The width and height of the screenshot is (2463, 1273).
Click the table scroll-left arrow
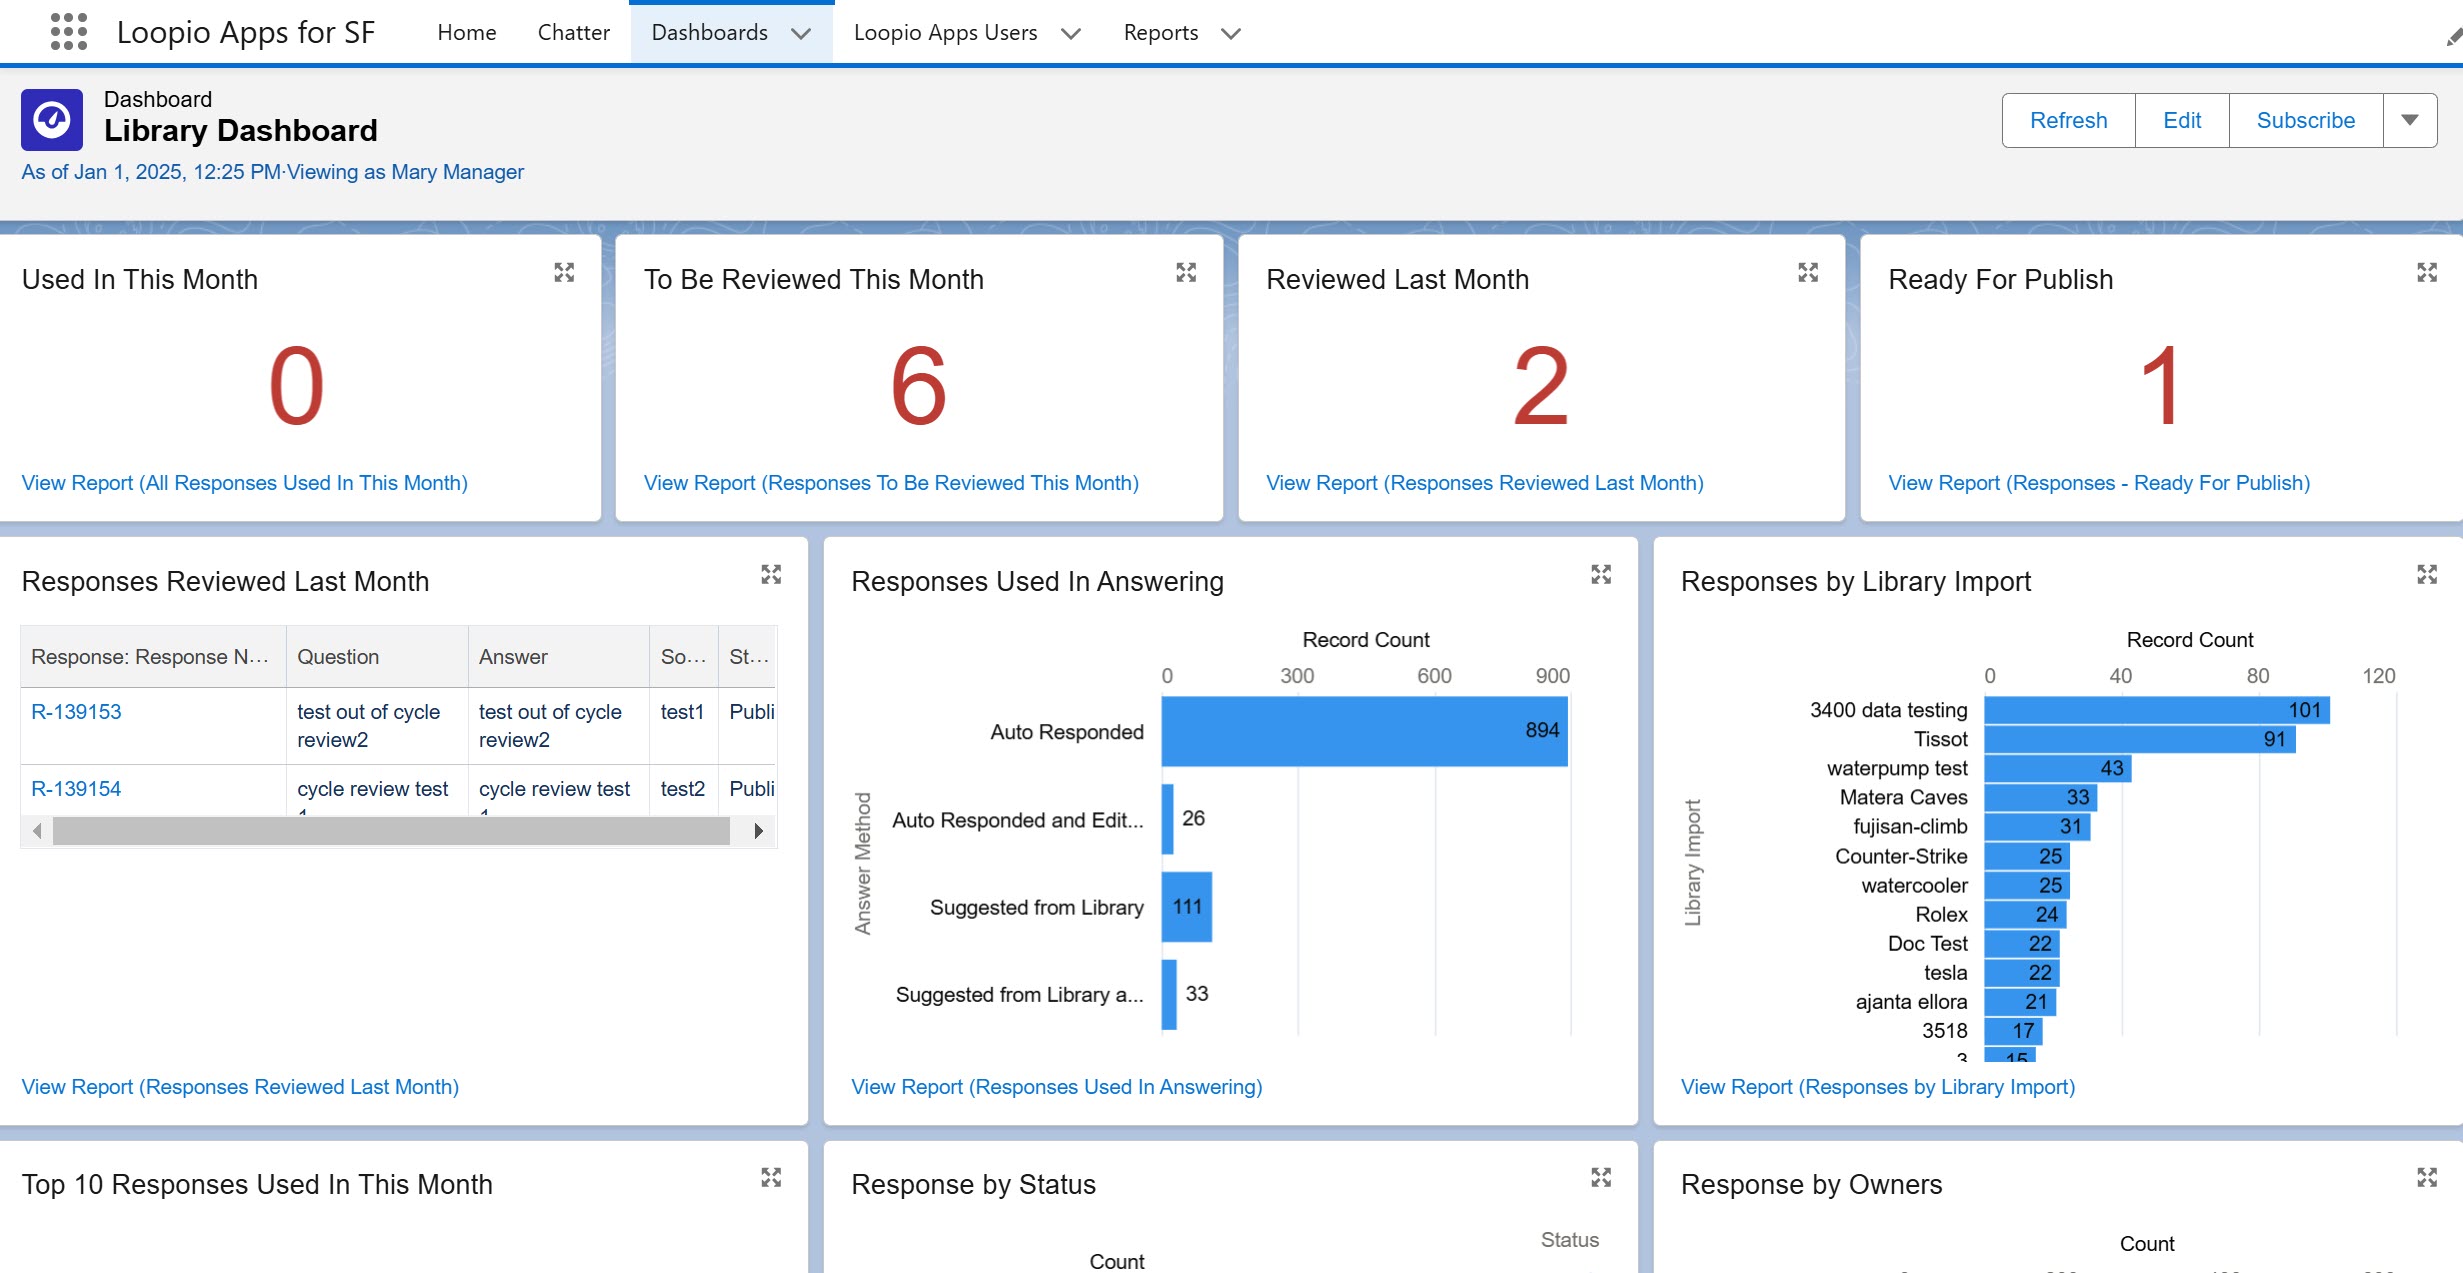point(37,830)
